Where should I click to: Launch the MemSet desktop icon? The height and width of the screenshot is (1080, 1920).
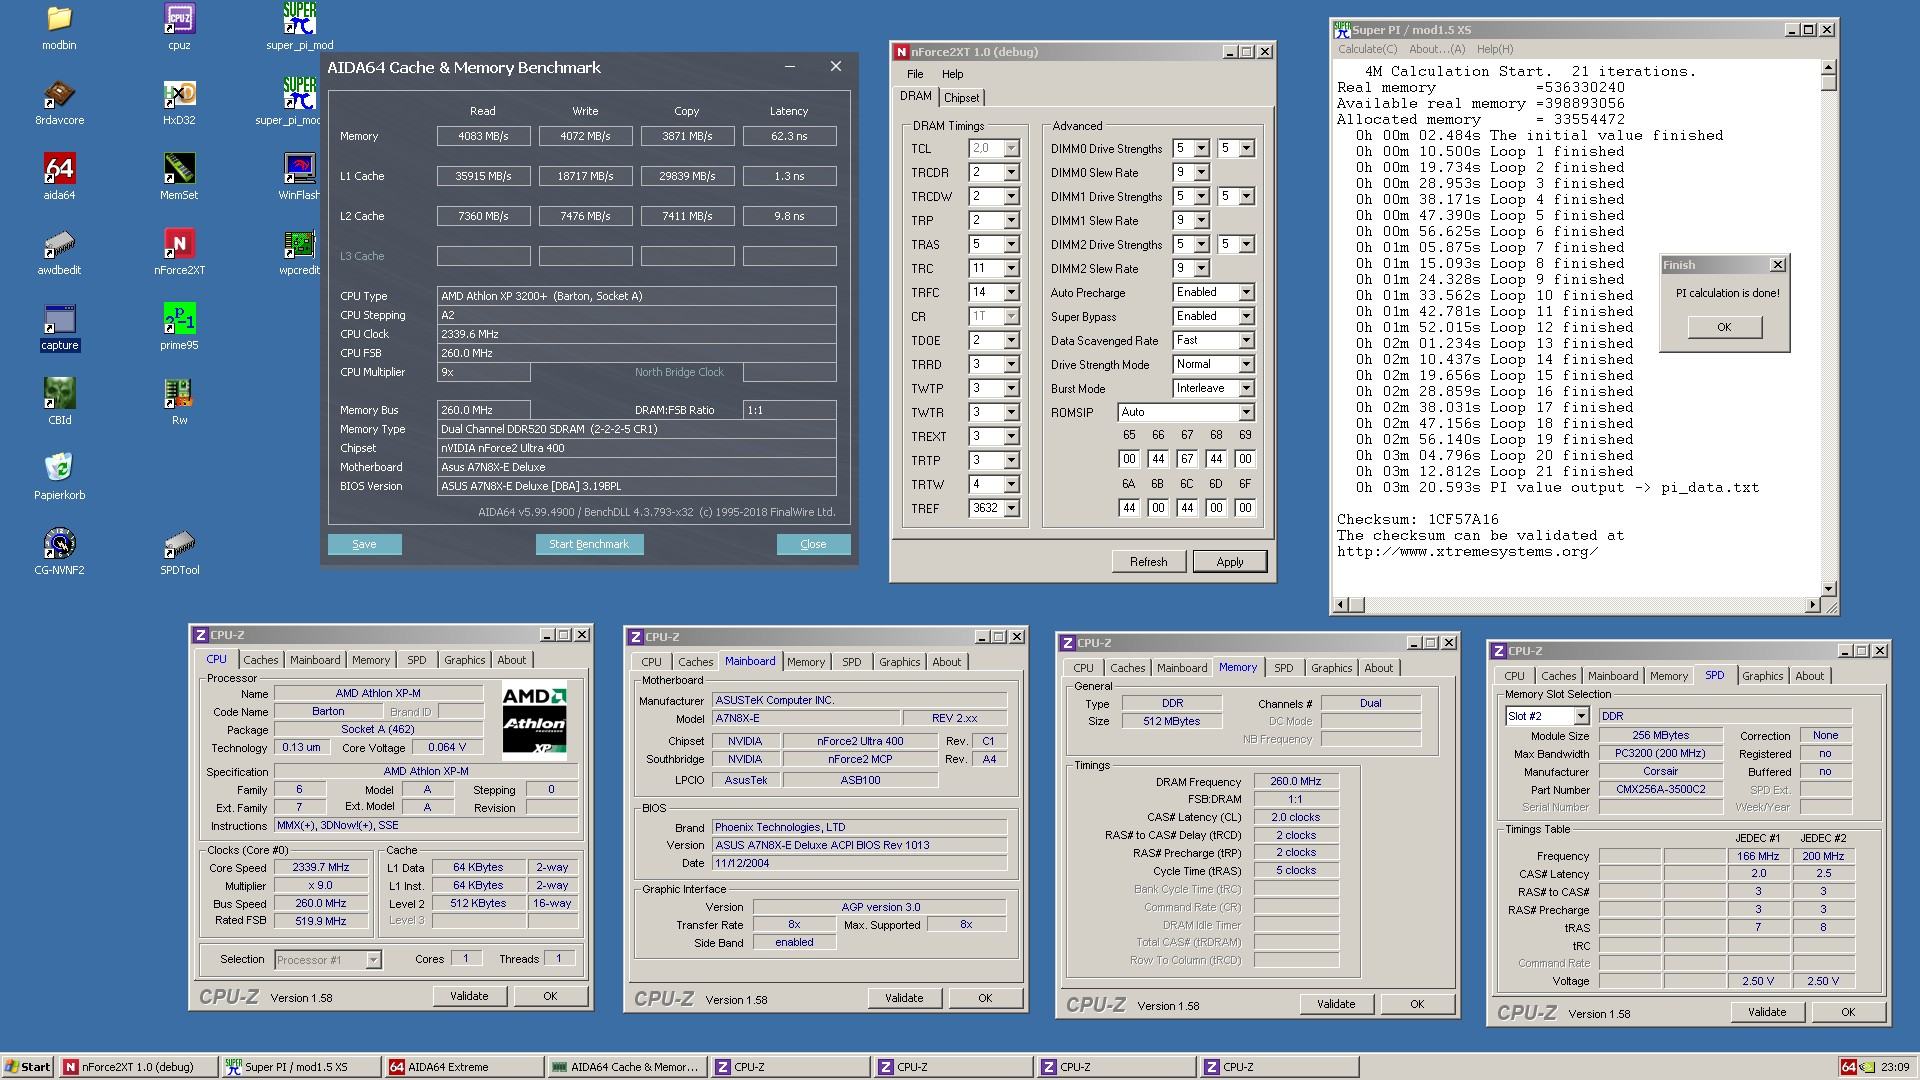pyautogui.click(x=179, y=177)
